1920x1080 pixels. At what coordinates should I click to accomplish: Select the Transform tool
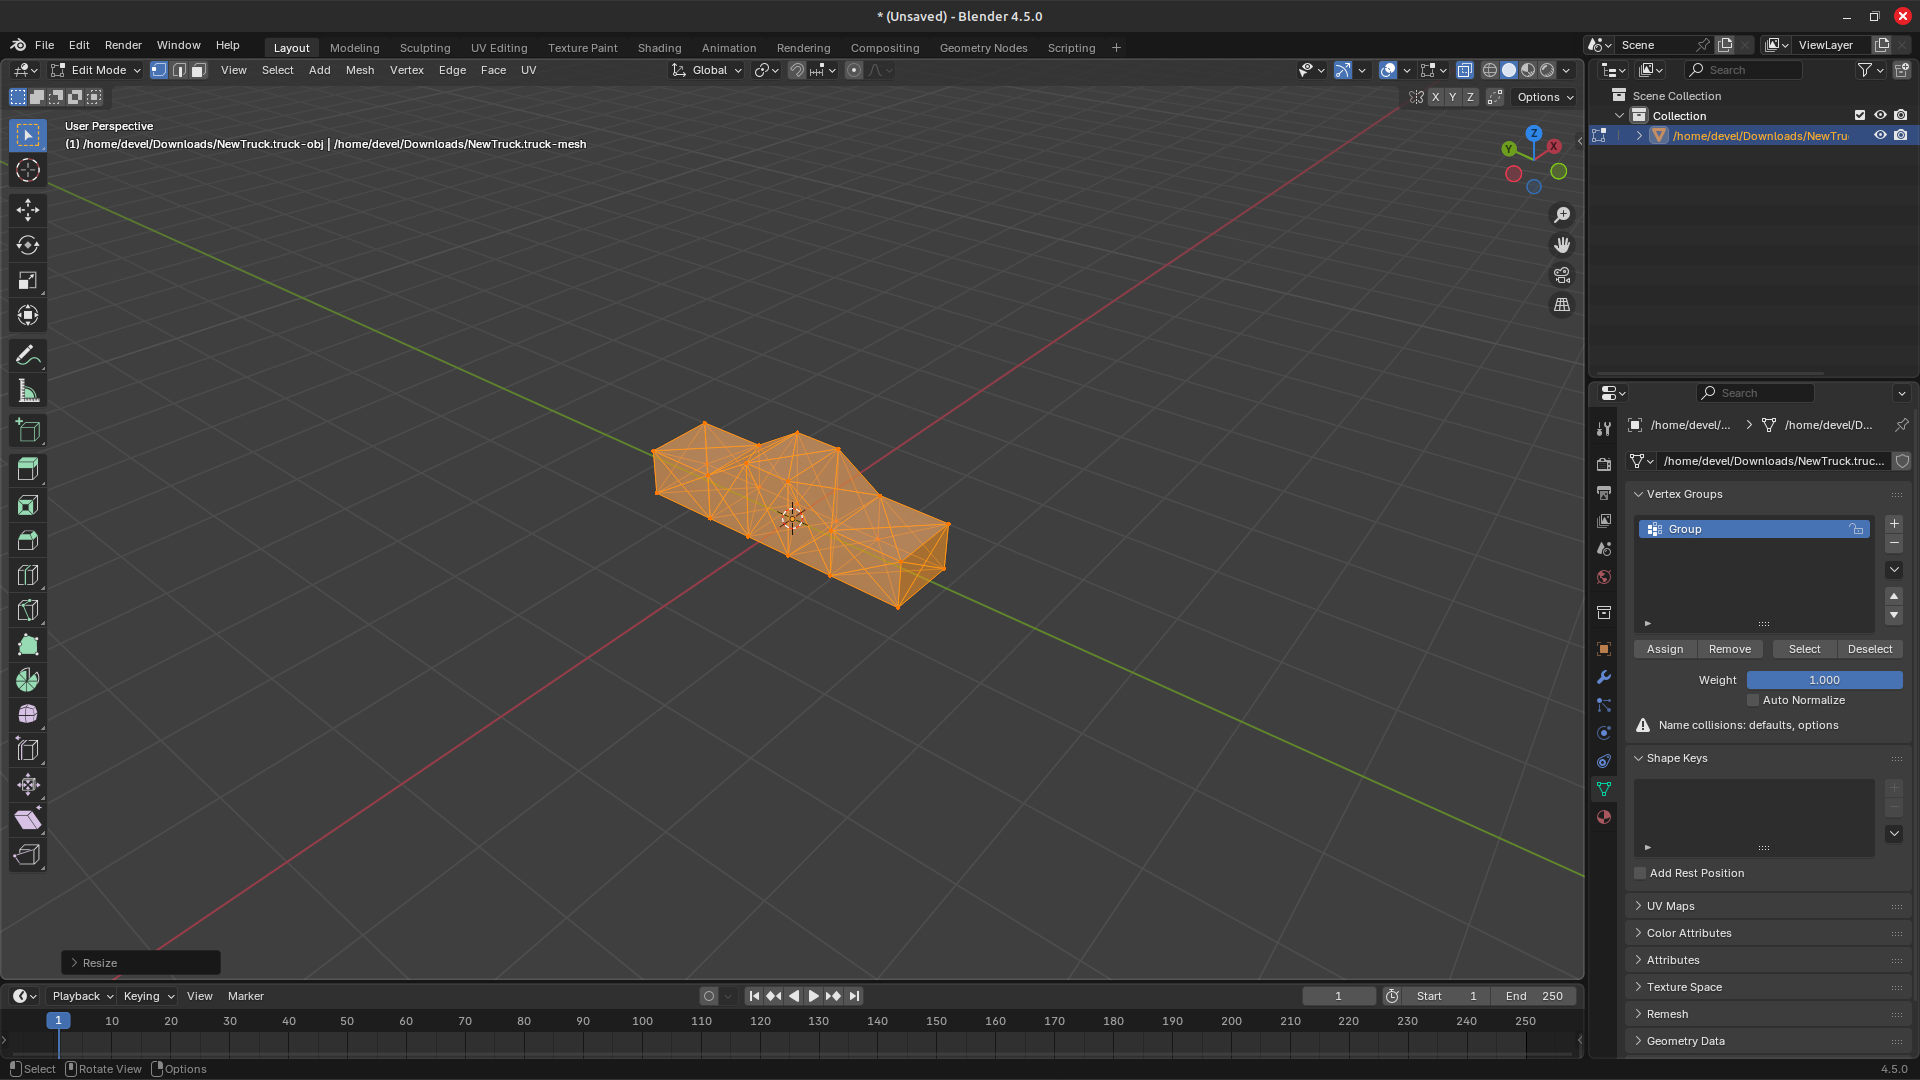pos(28,316)
